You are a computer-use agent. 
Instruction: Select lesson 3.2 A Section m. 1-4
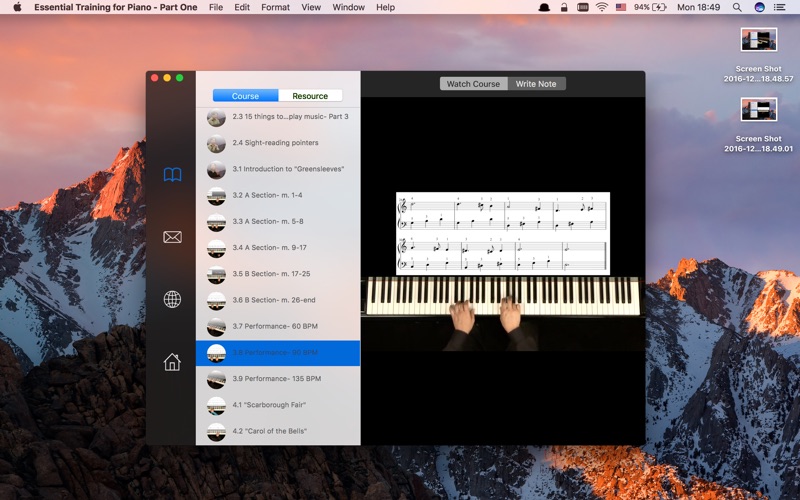[278, 195]
